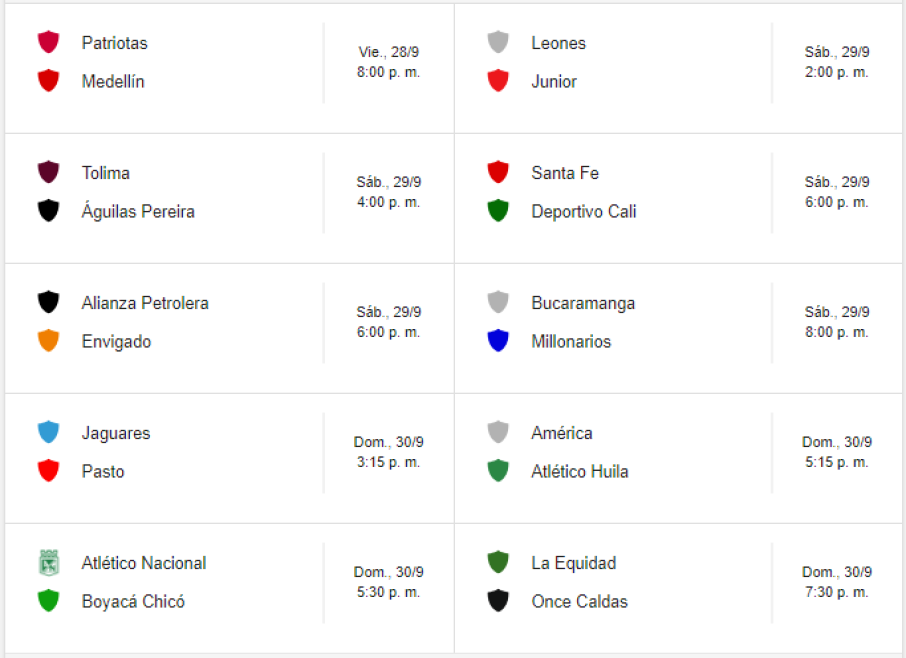Viewport: 906px width, 658px height.
Task: Click the Patriotas team shield icon
Action: 48,43
